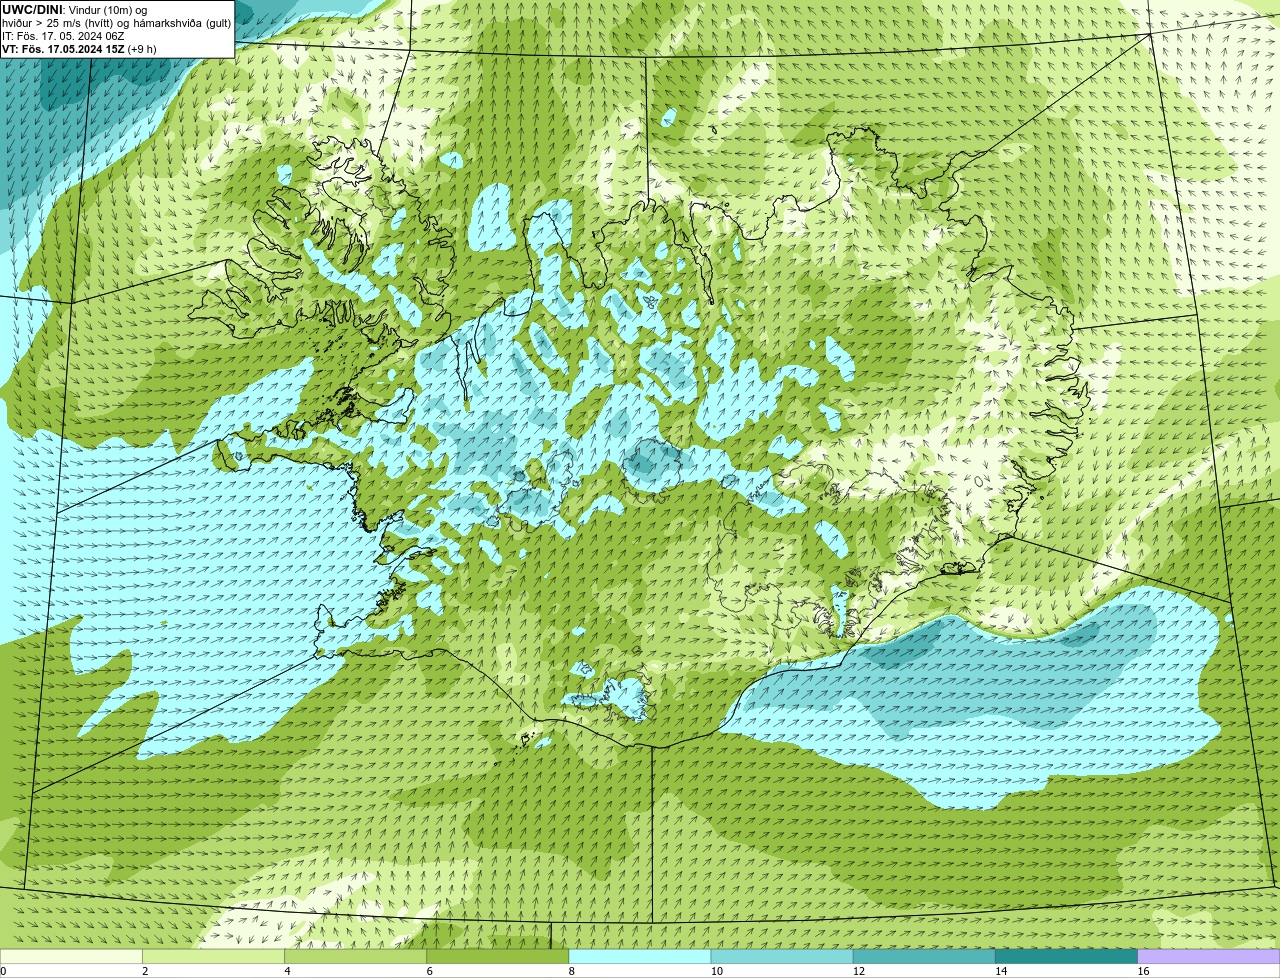
Task: Click the 'VT: Fös. 17.05.2024 15Z (+9 h)' line
Action: tap(79, 48)
